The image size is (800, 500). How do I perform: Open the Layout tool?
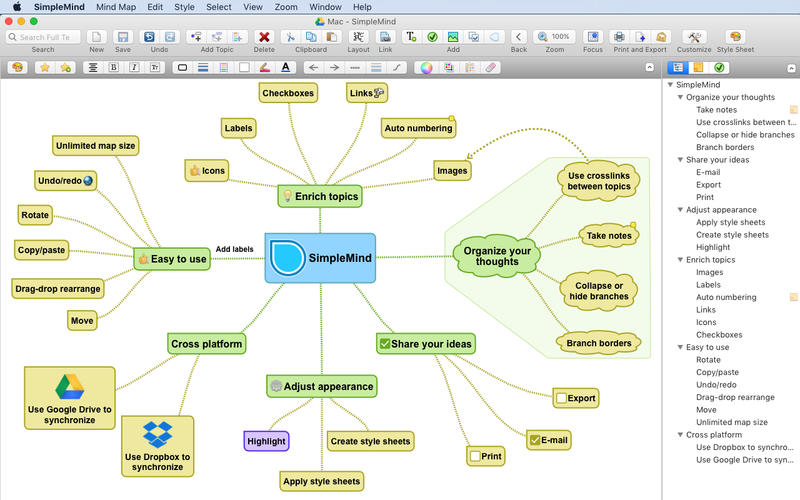359,37
